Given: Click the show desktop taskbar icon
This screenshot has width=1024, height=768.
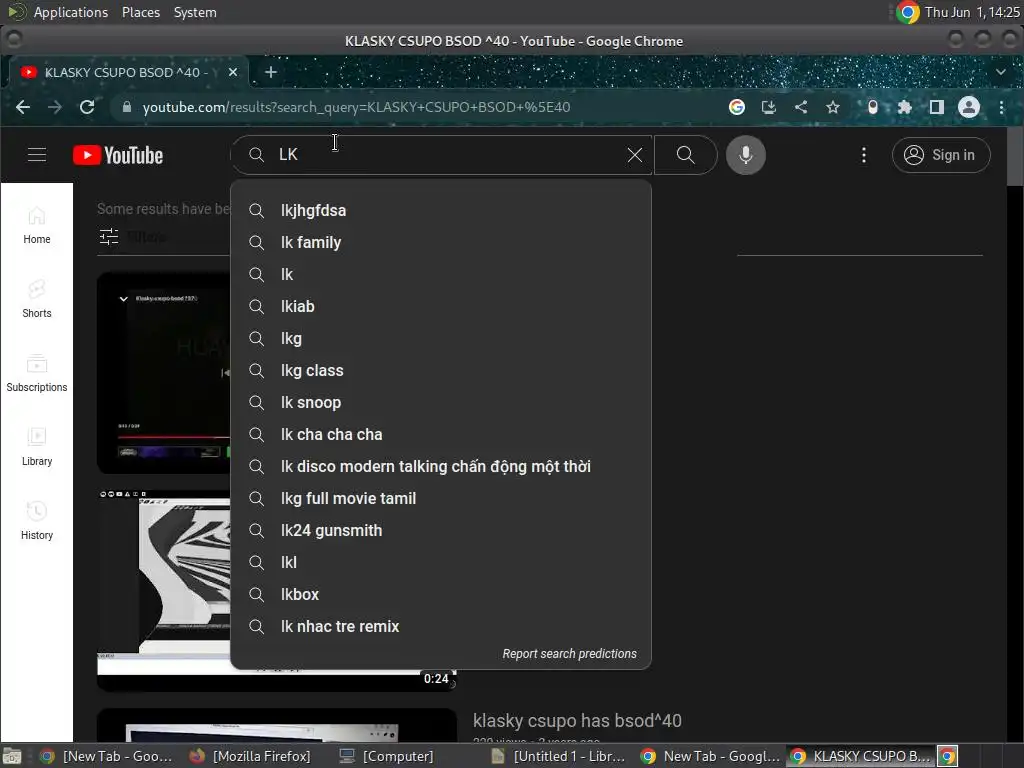Looking at the screenshot, I should click(12, 756).
